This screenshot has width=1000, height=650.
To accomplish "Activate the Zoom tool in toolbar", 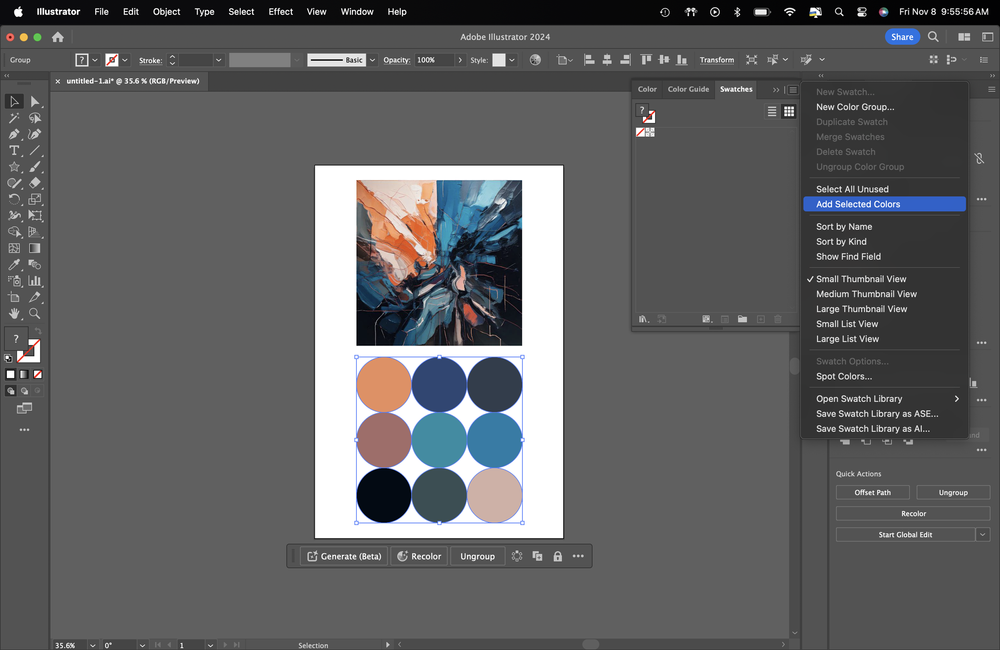I will pos(35,313).
